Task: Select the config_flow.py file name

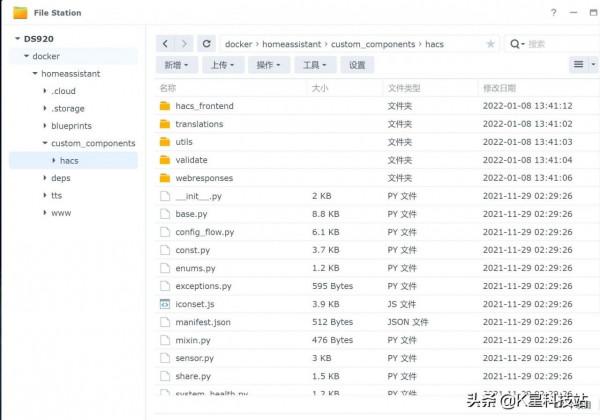Action: (205, 232)
